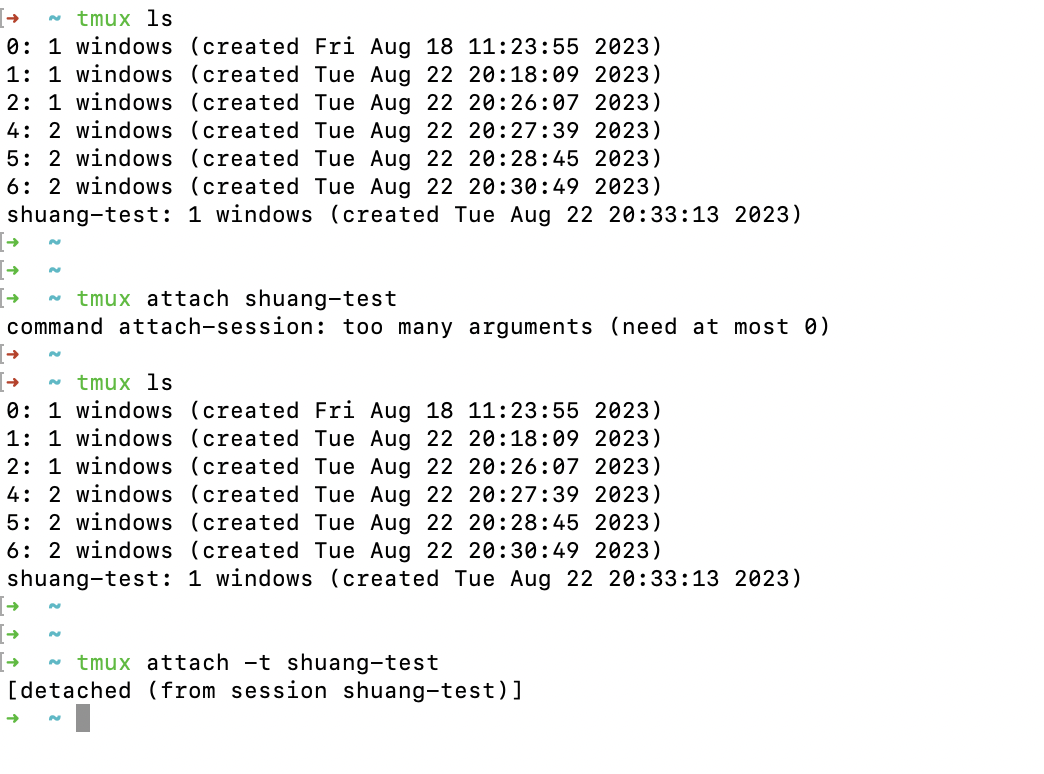Click the red prompt arrow before the topmost tmux ls
The width and height of the screenshot is (1044, 774).
[x=12, y=18]
